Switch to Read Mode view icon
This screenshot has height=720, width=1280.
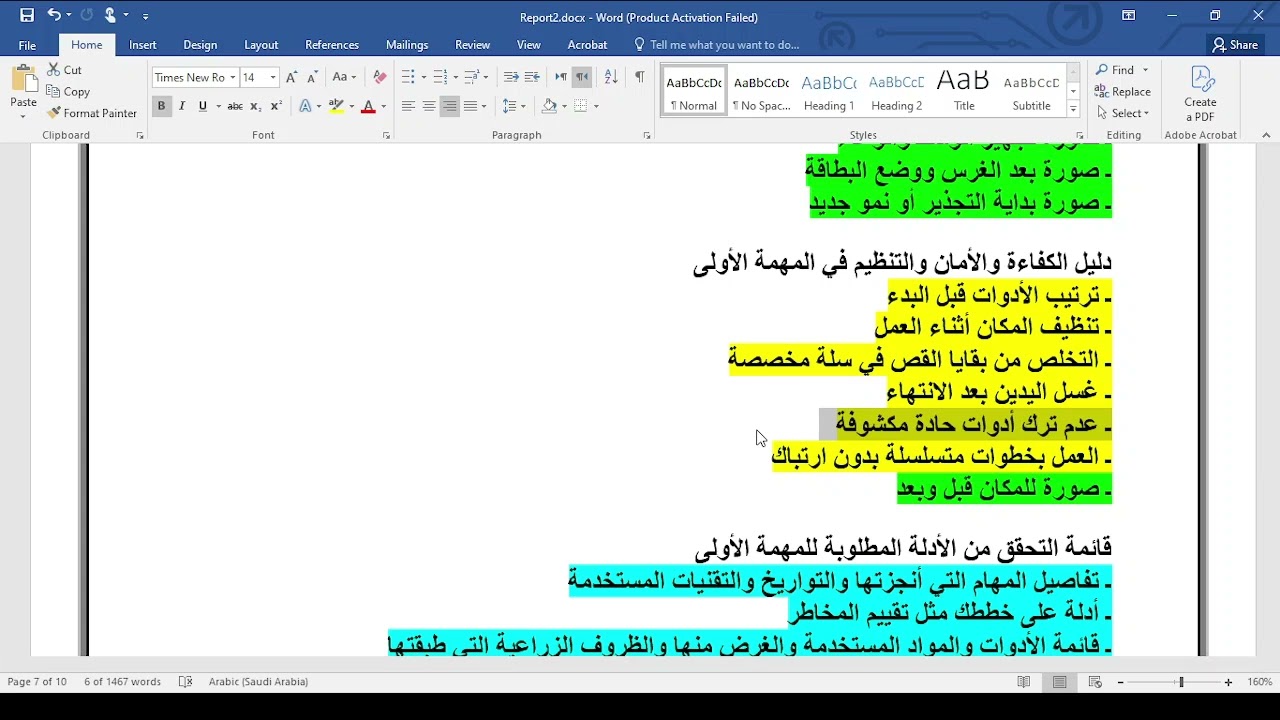point(1024,682)
